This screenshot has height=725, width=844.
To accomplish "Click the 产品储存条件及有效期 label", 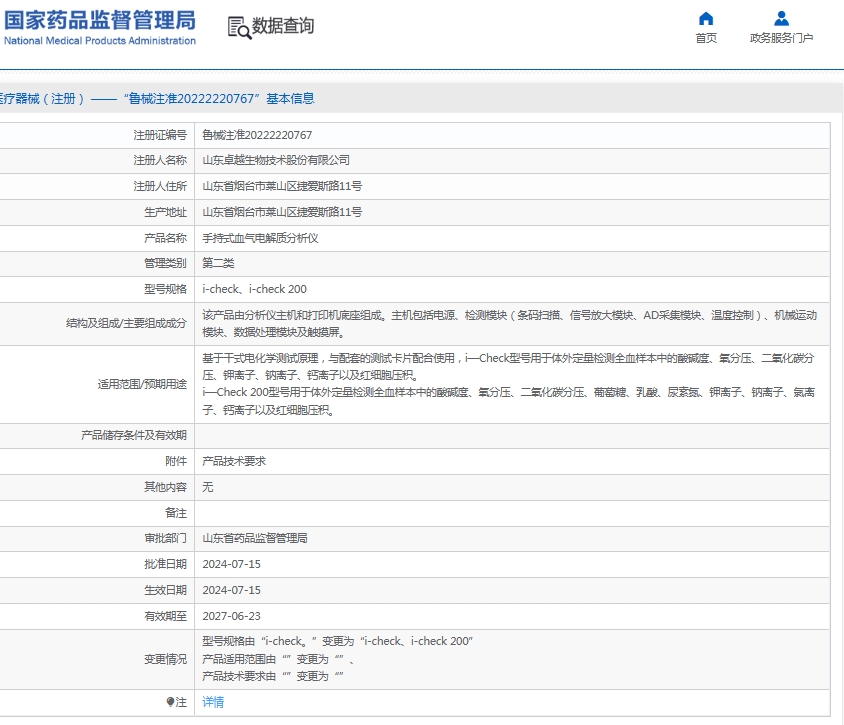I will tap(134, 435).
